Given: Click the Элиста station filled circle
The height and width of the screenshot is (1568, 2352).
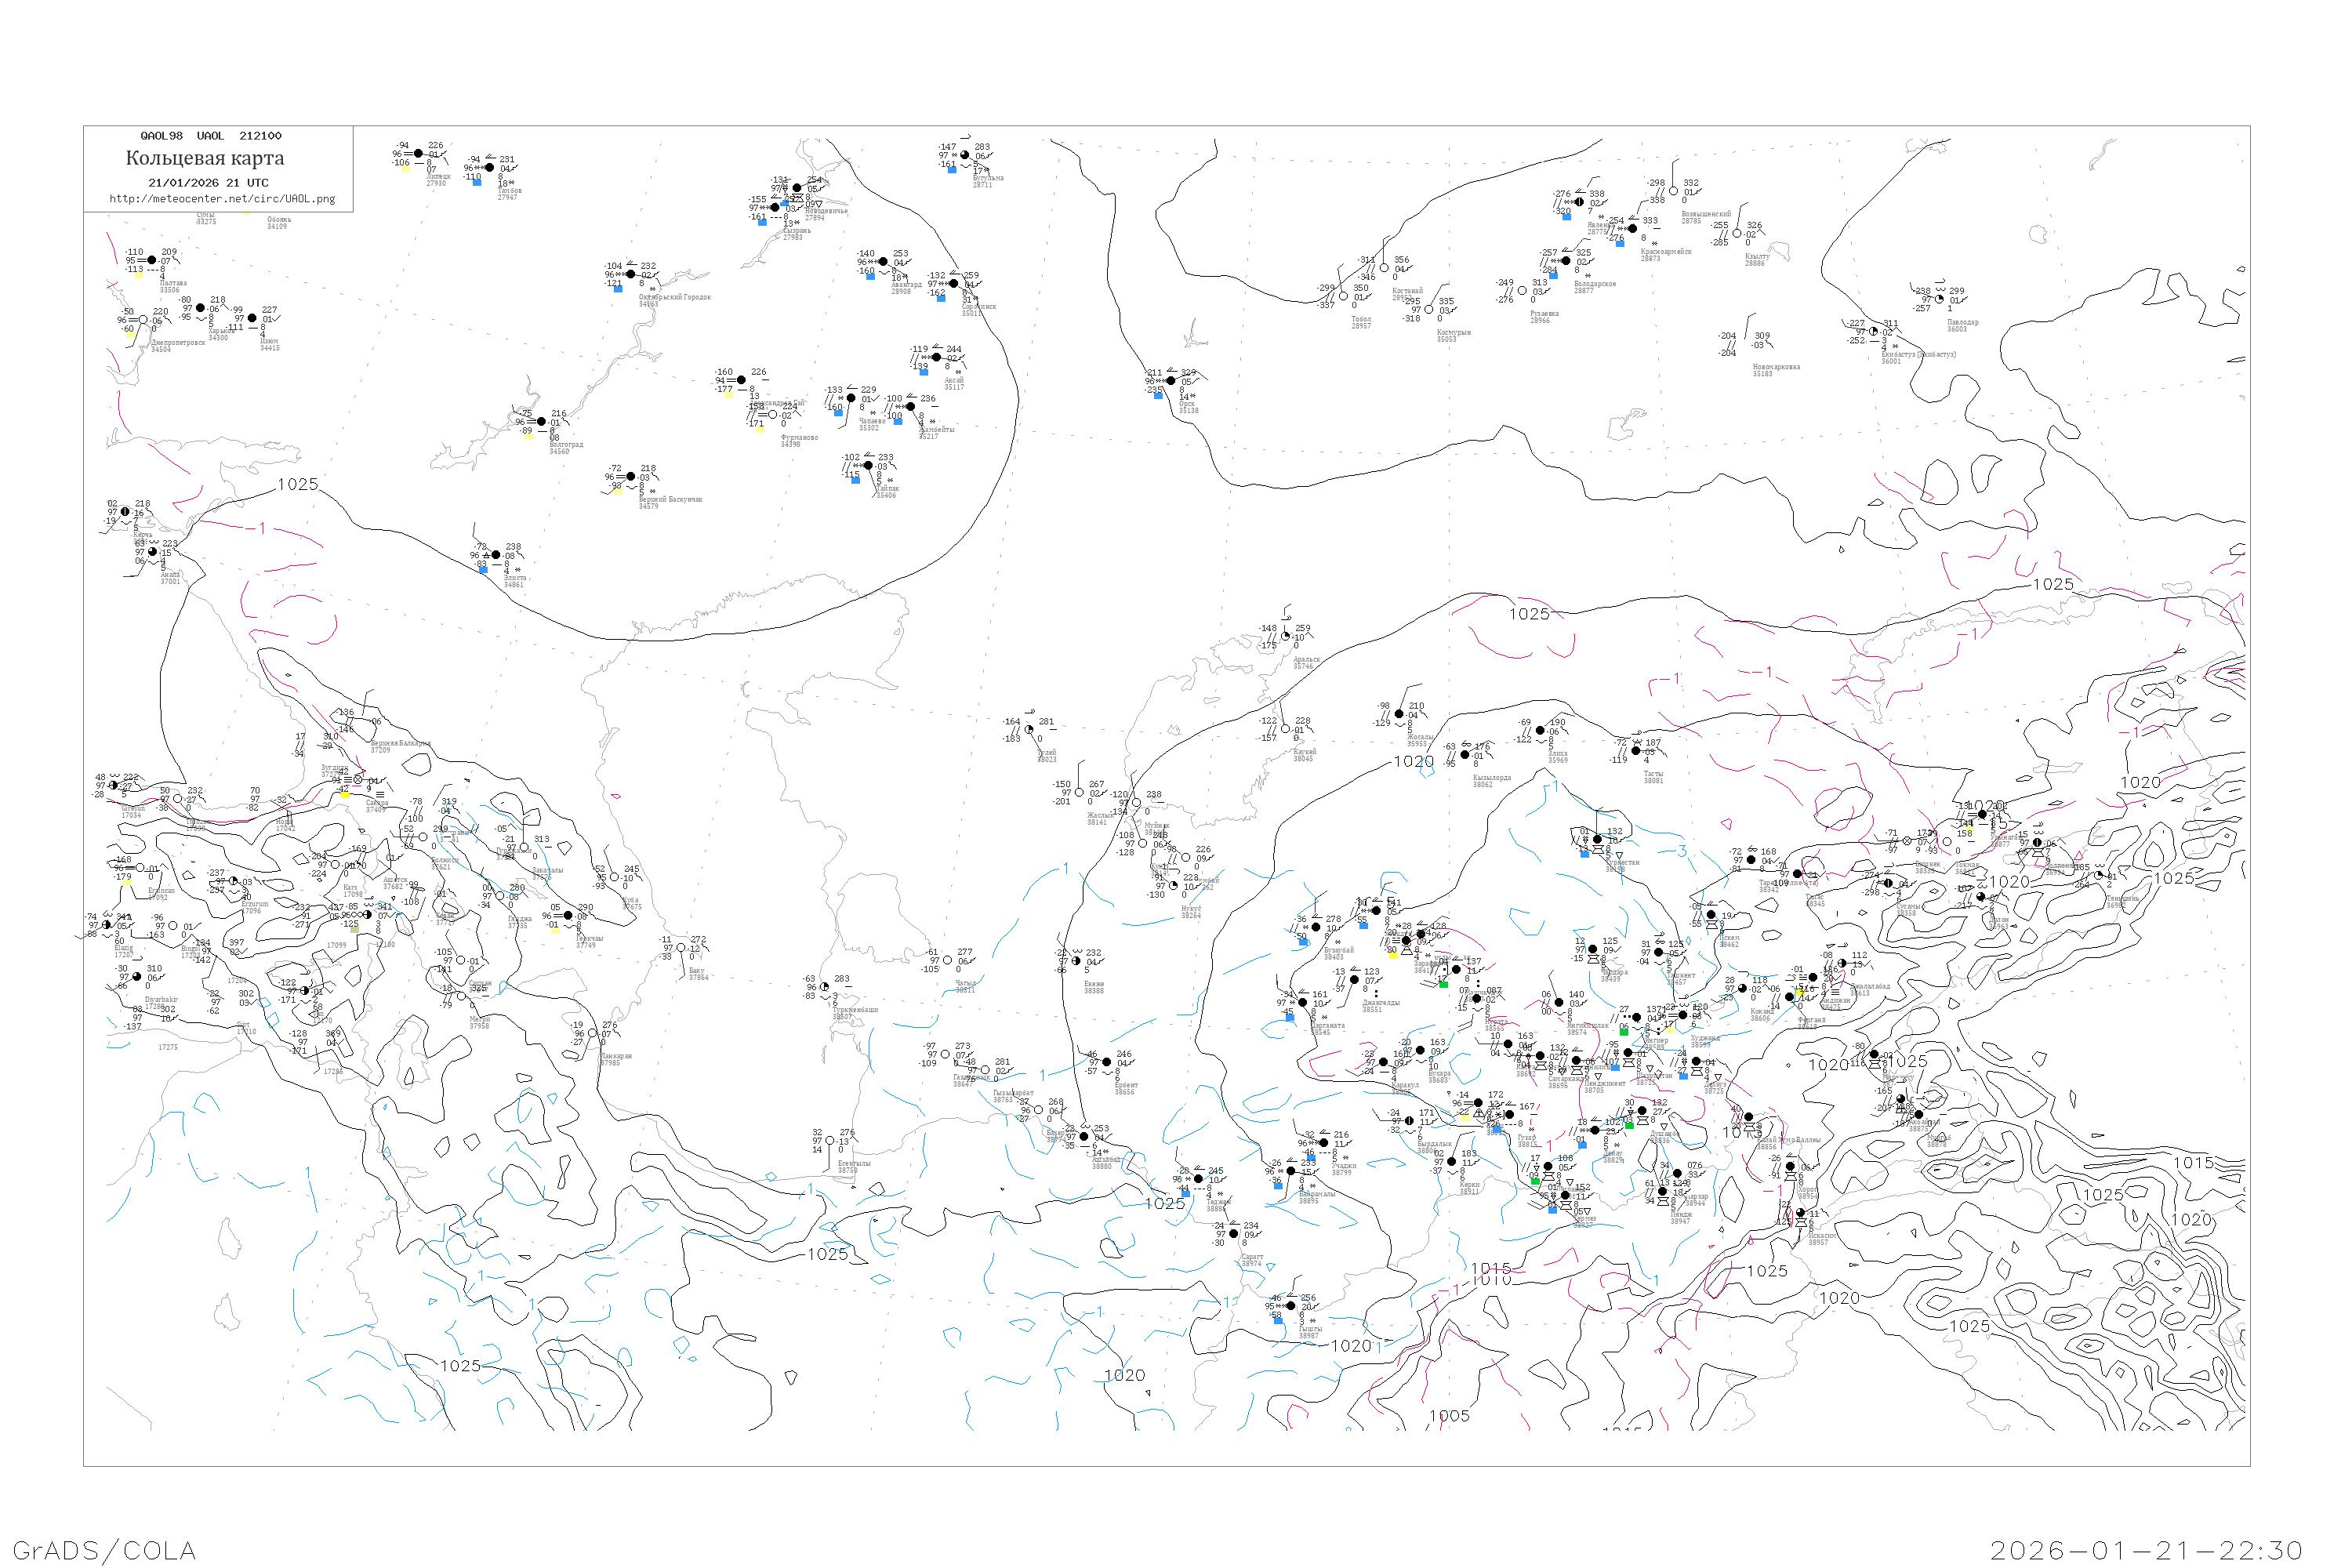Looking at the screenshot, I should (x=496, y=555).
